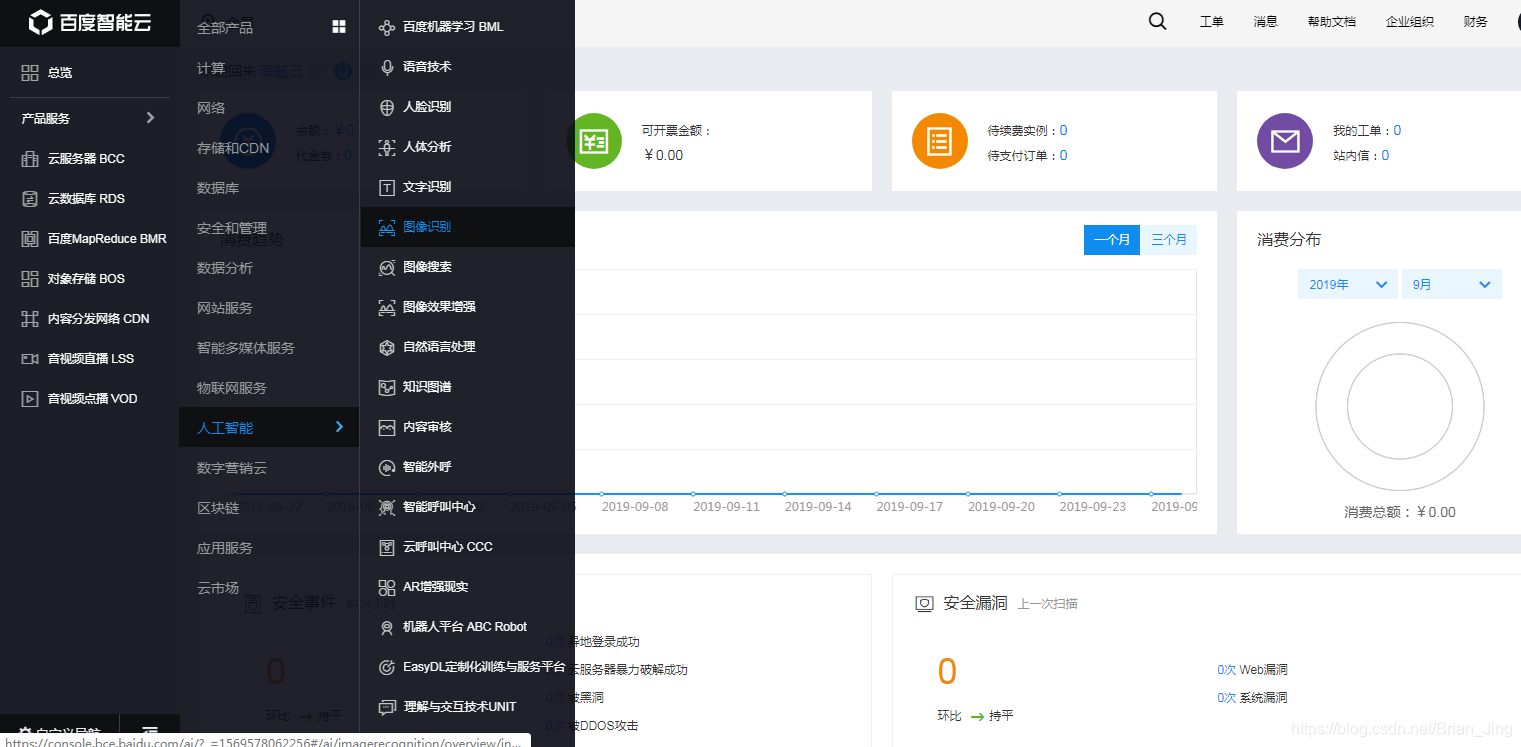
Task: Select the 区块链 category
Action: pyautogui.click(x=218, y=508)
